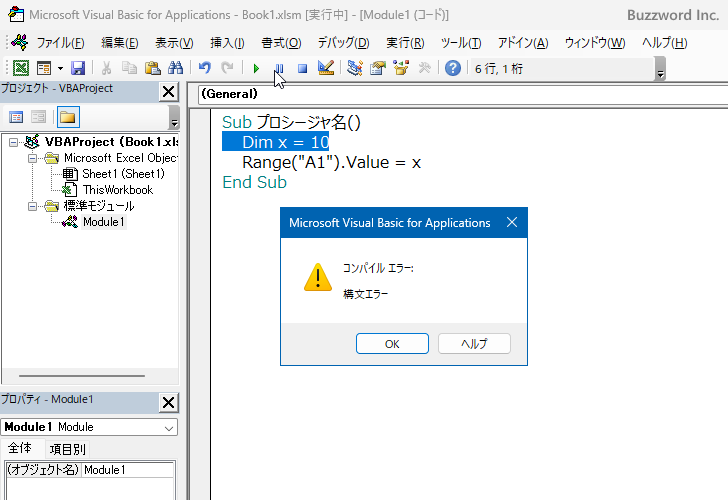Open the (General) object combo box
This screenshot has width=728, height=500.
coord(462,94)
